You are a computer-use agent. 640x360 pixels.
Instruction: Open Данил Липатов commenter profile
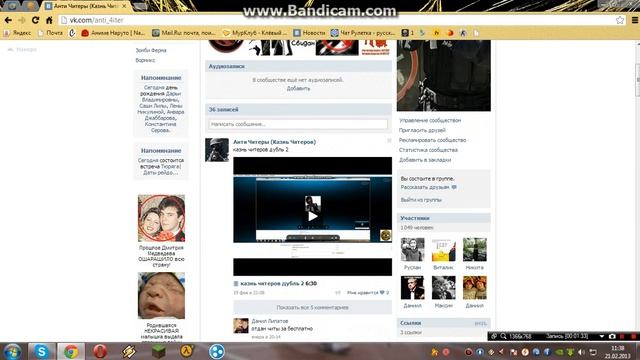(x=269, y=321)
